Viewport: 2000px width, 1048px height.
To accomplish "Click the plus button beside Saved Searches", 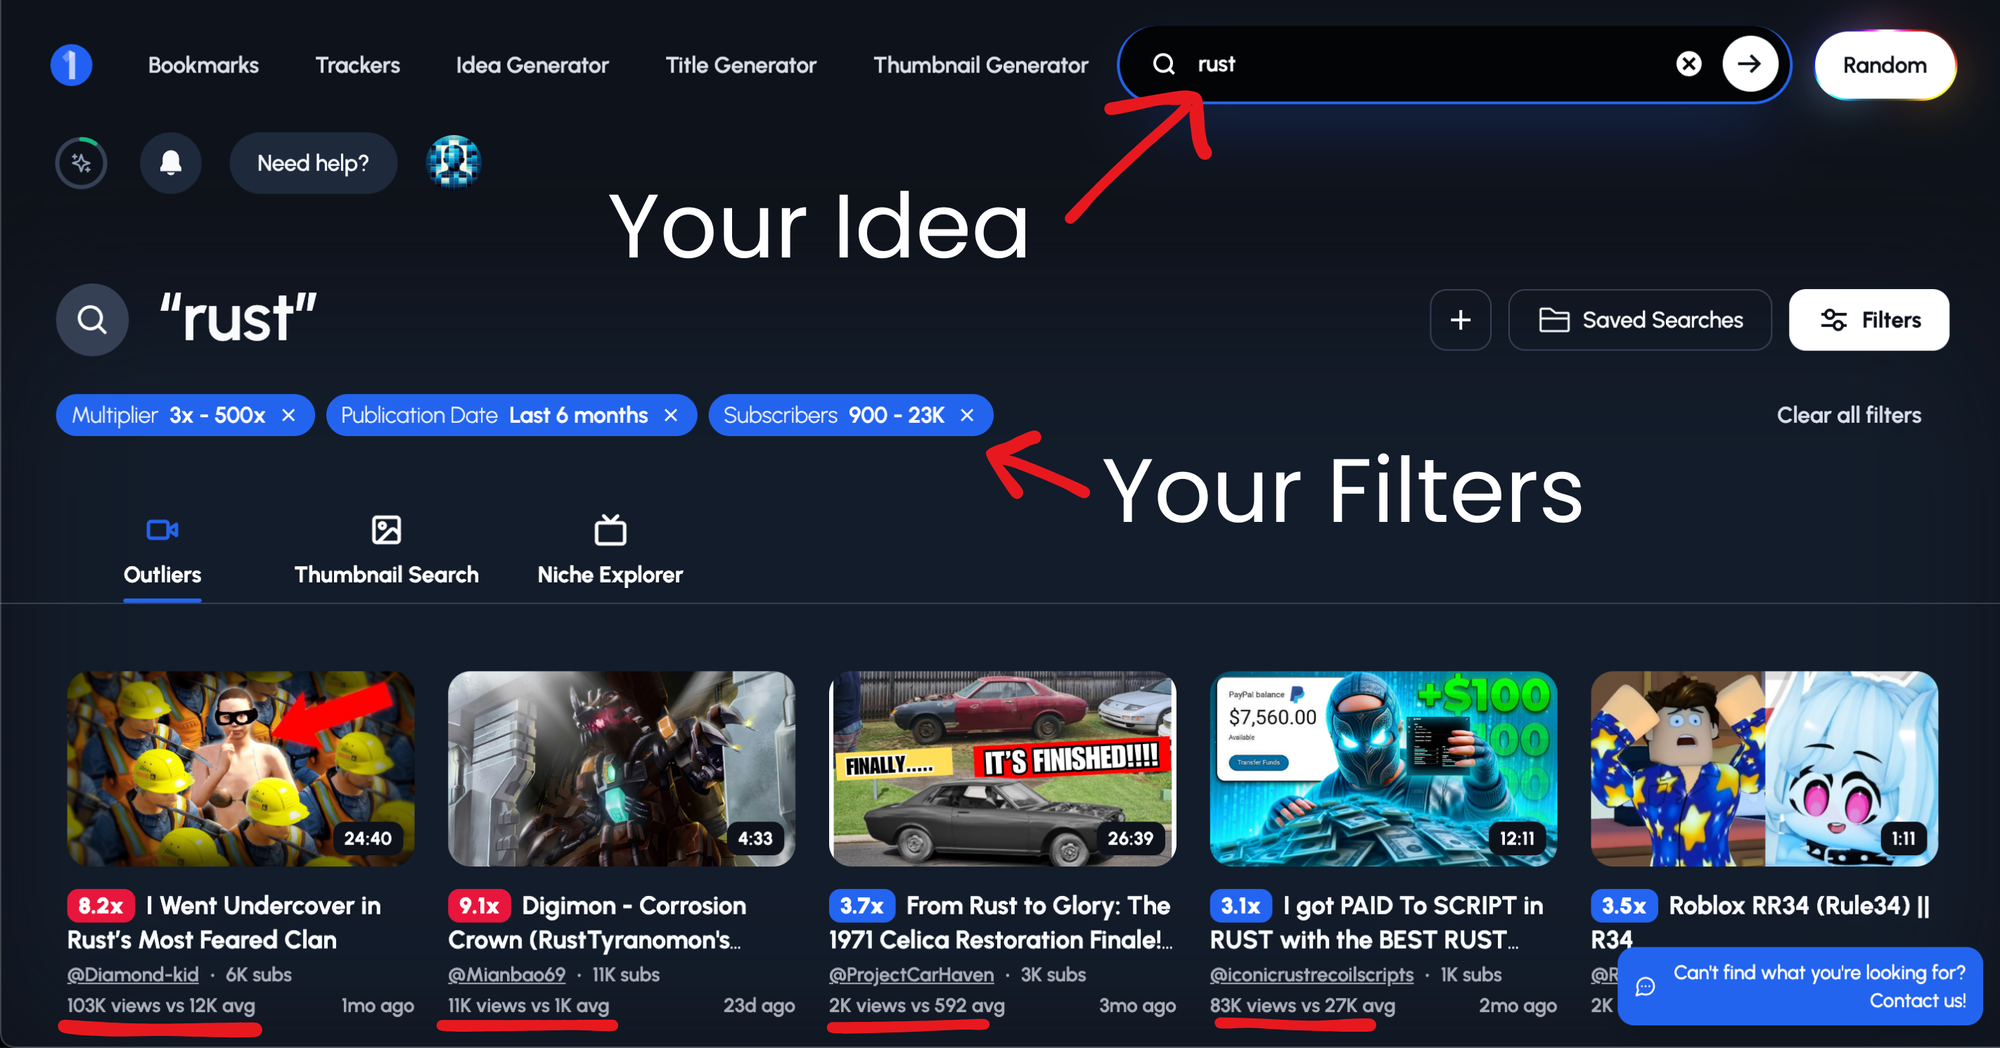I will coord(1460,320).
